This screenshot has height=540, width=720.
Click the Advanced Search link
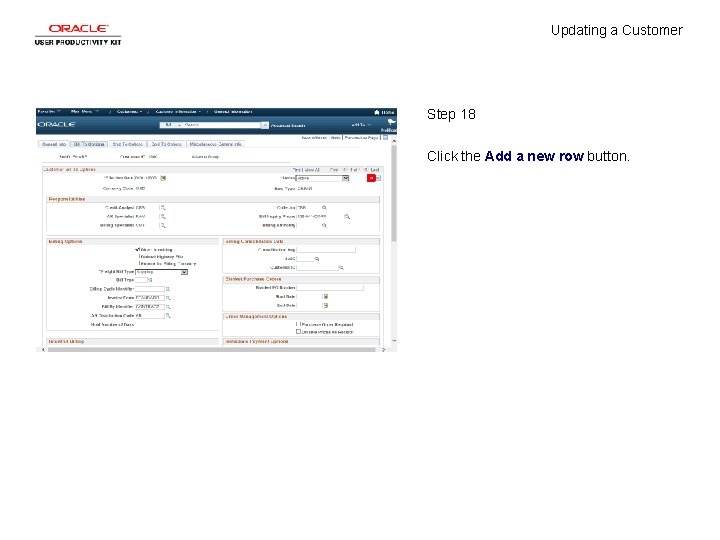click(x=288, y=125)
